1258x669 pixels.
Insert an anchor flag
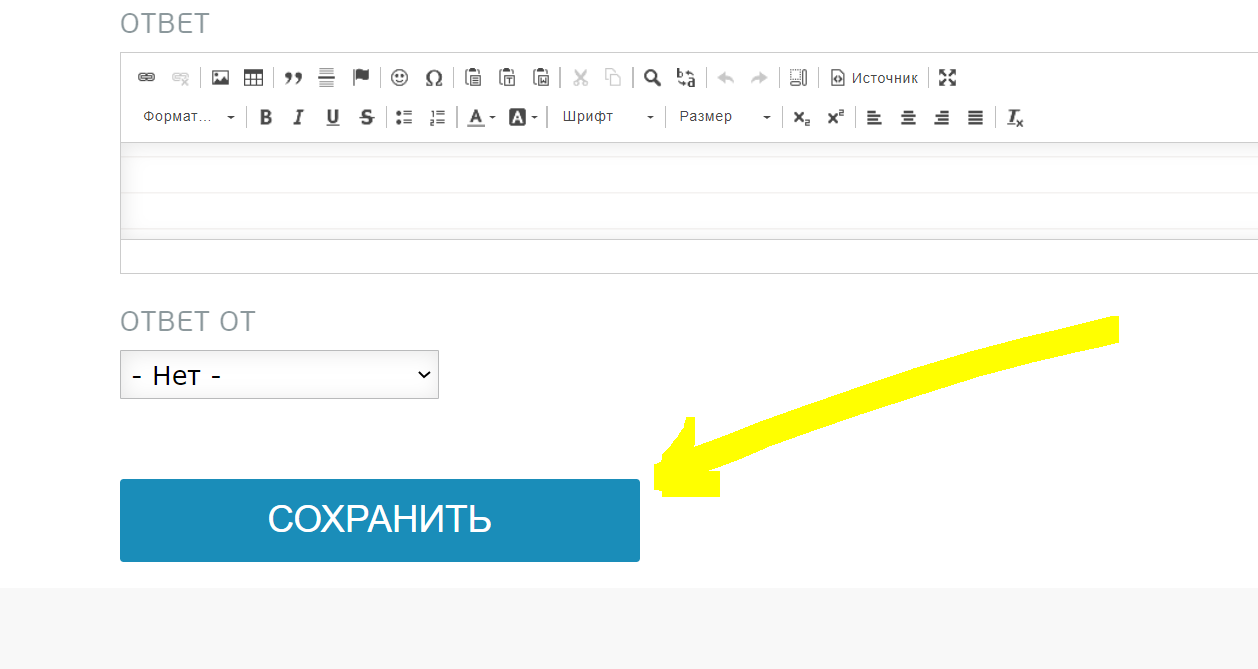pos(361,78)
